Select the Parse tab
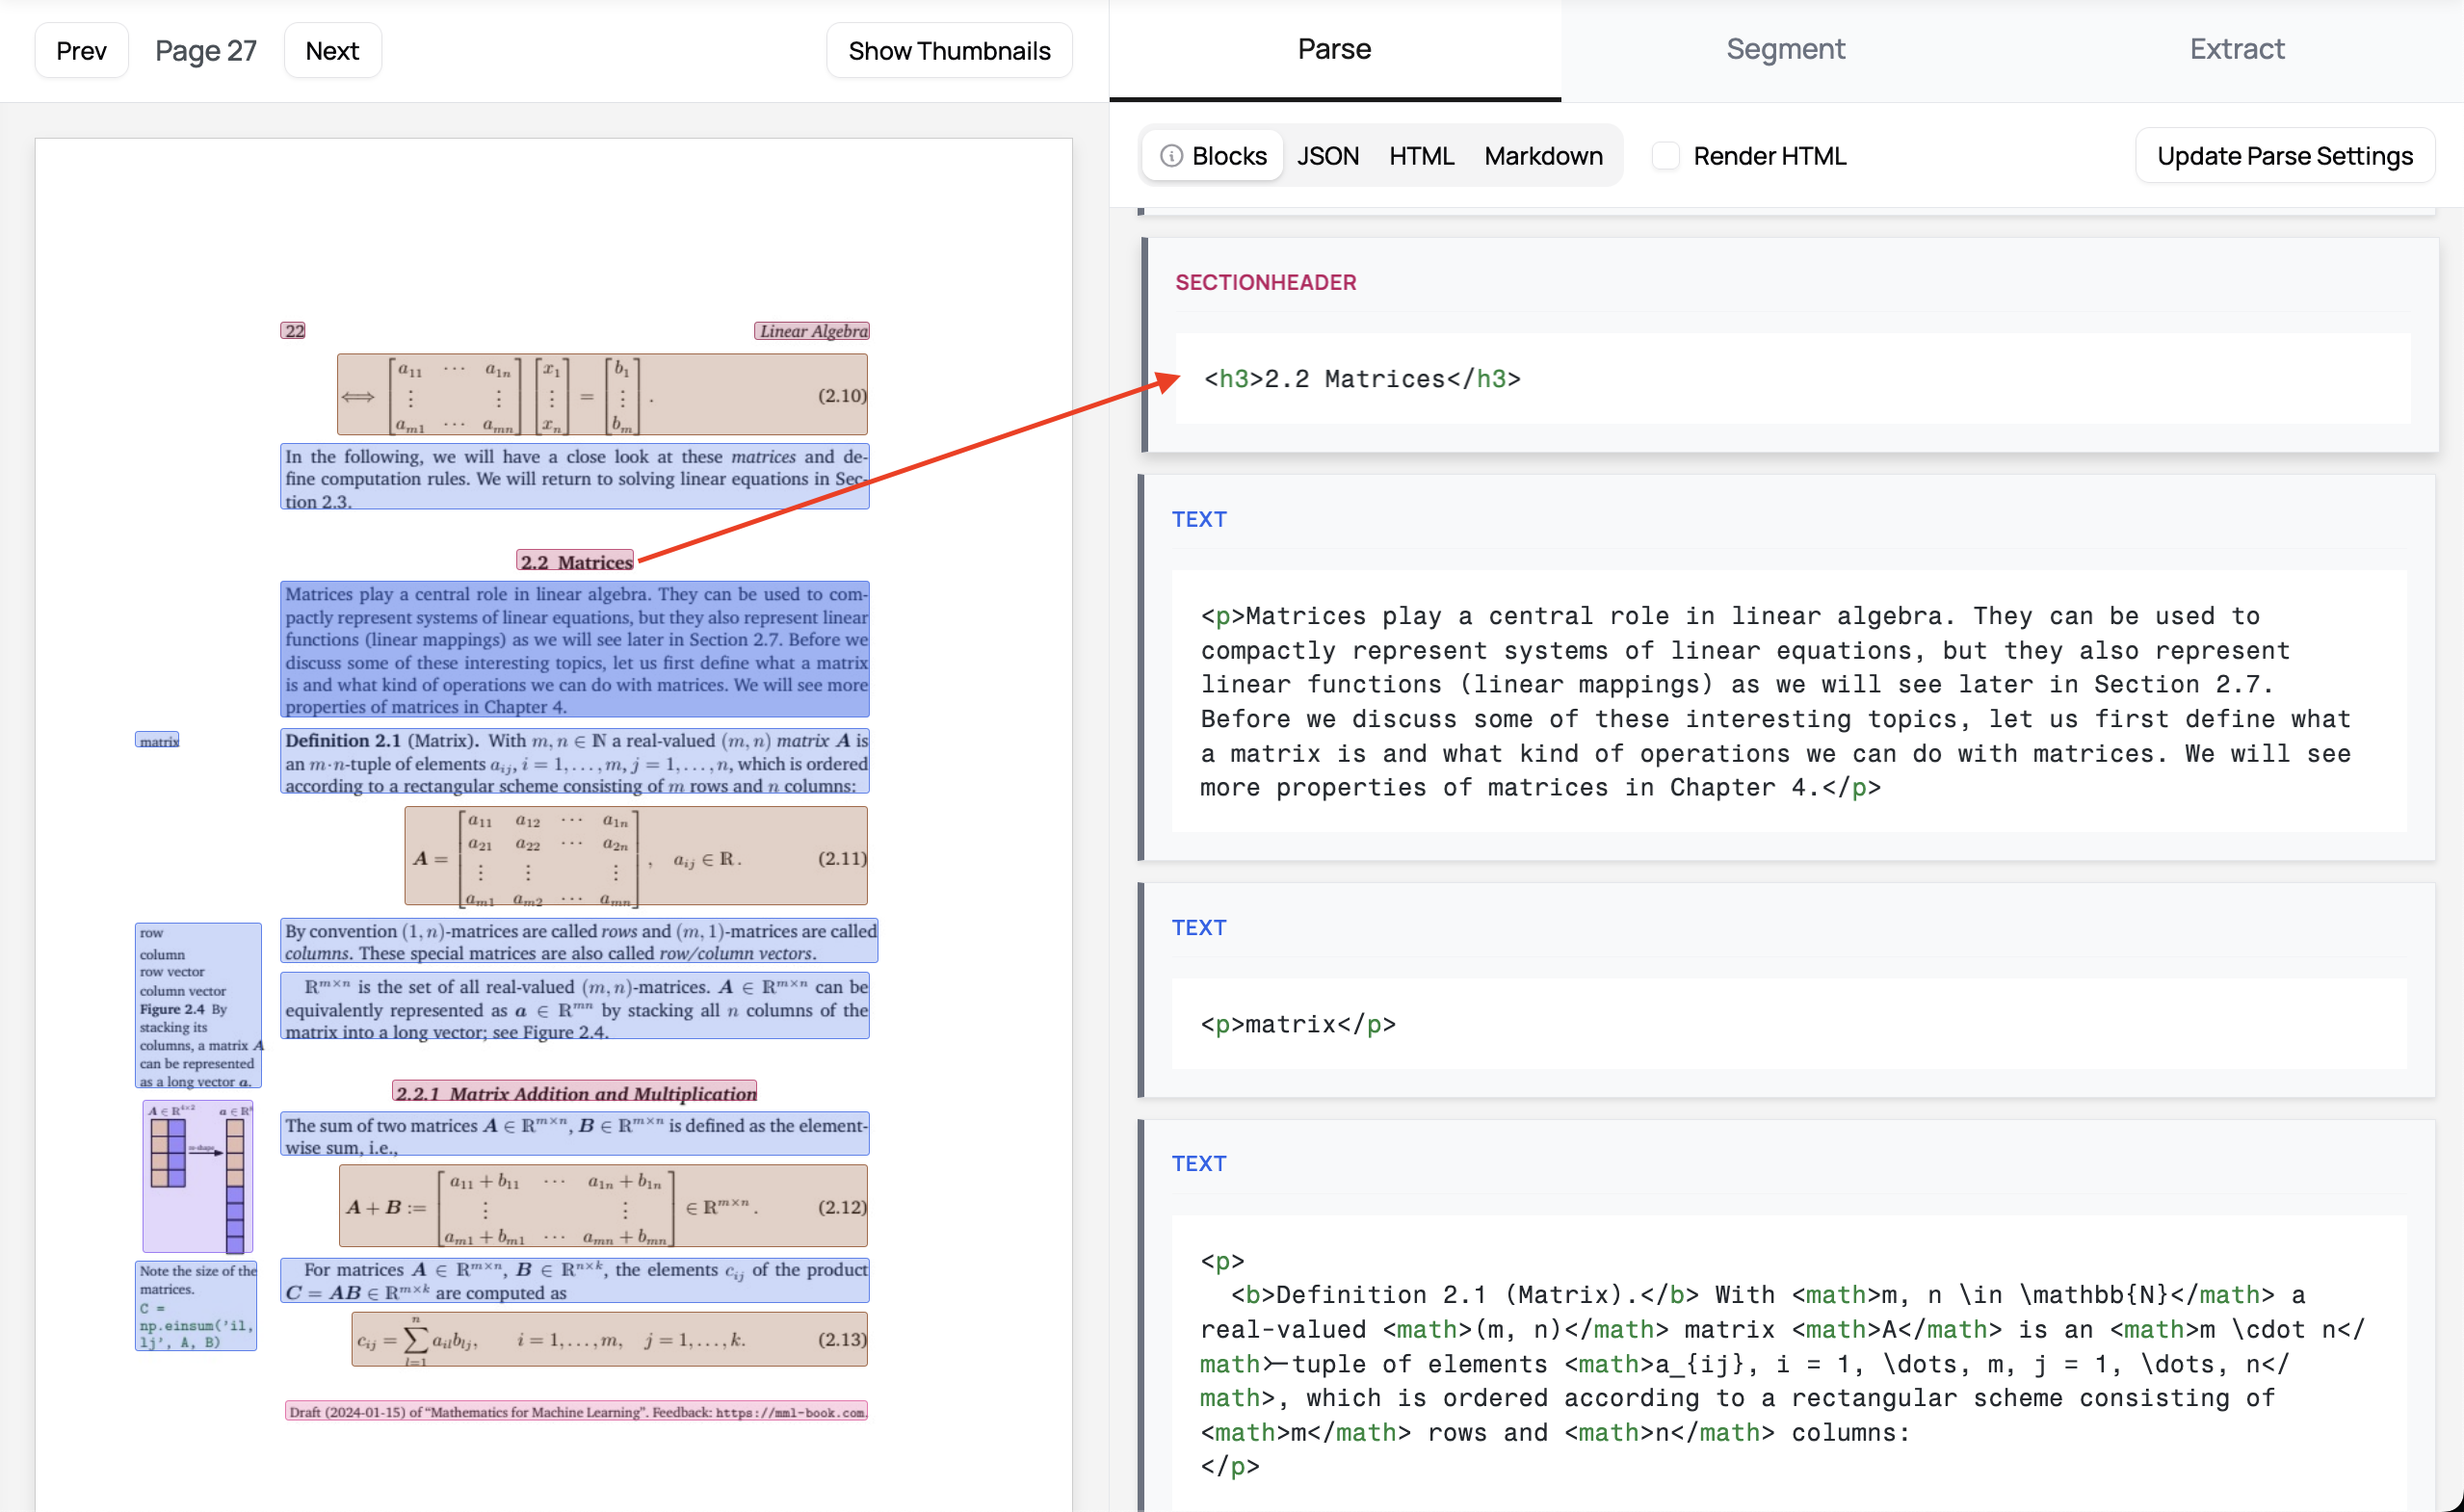This screenshot has width=2464, height=1512. 1334,49
